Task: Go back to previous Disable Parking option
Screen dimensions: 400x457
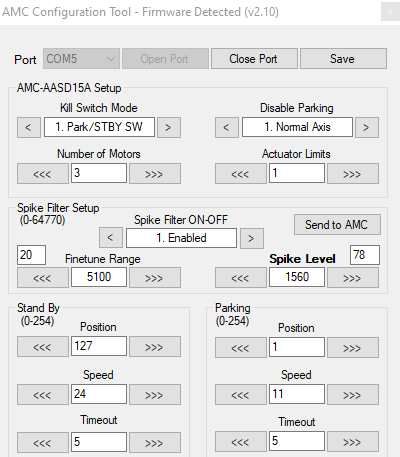Action: 227,127
